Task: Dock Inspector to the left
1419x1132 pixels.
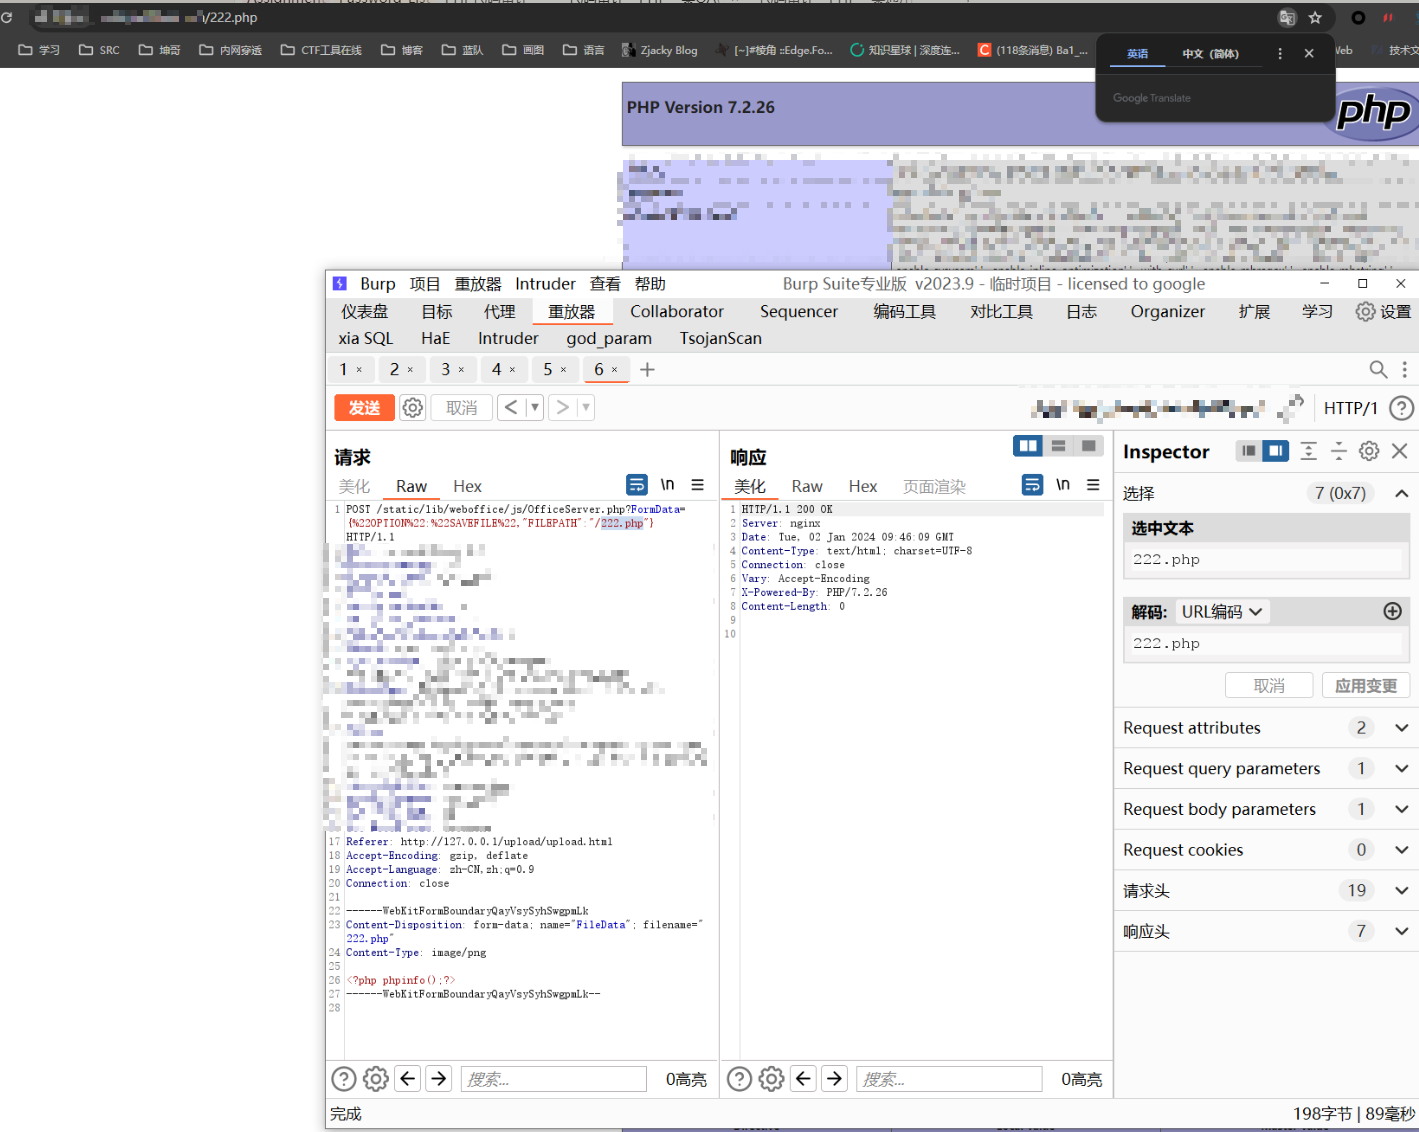Action: (1248, 451)
